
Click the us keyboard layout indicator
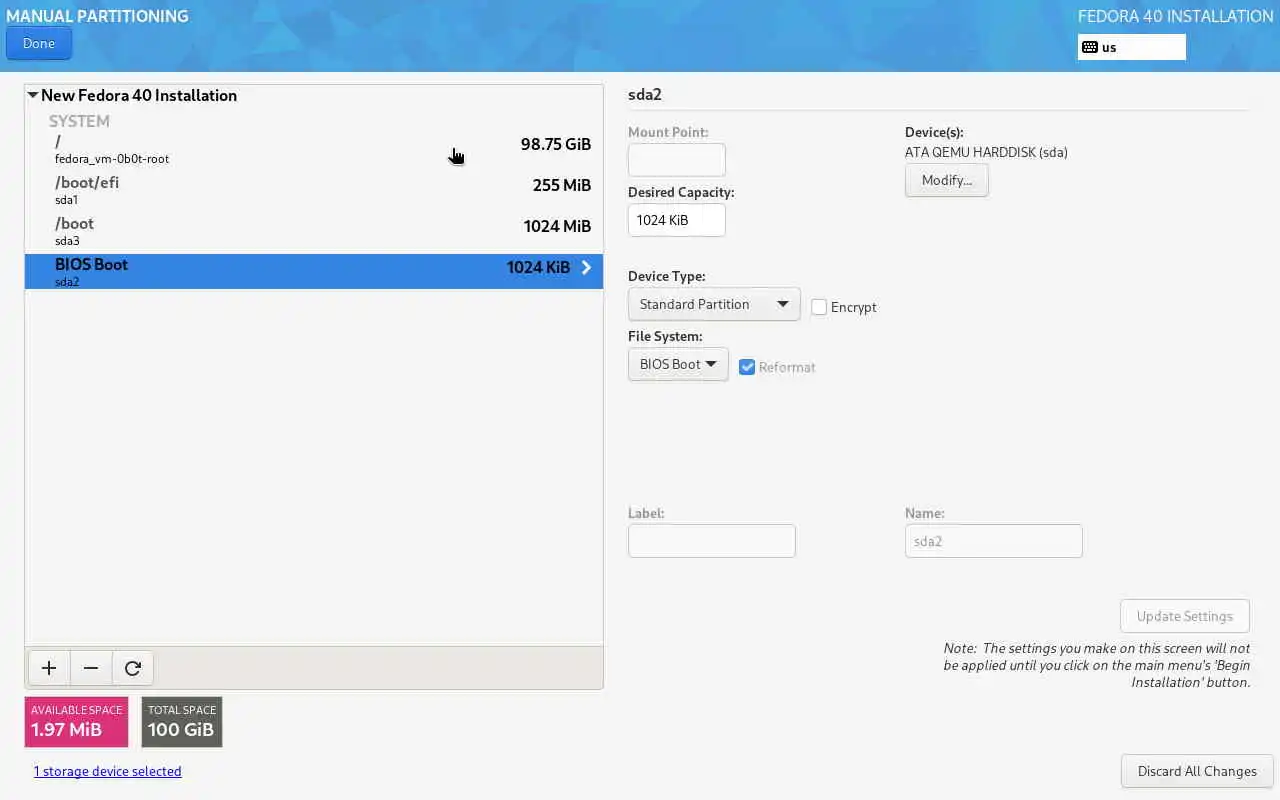click(x=1132, y=47)
